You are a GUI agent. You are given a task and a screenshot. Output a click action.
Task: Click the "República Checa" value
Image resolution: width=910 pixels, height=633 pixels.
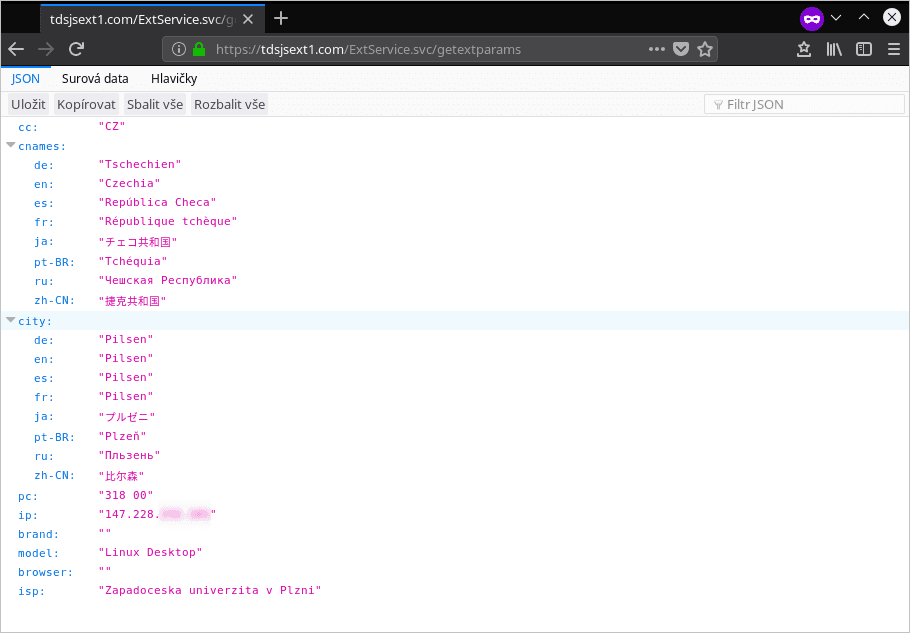click(x=157, y=202)
